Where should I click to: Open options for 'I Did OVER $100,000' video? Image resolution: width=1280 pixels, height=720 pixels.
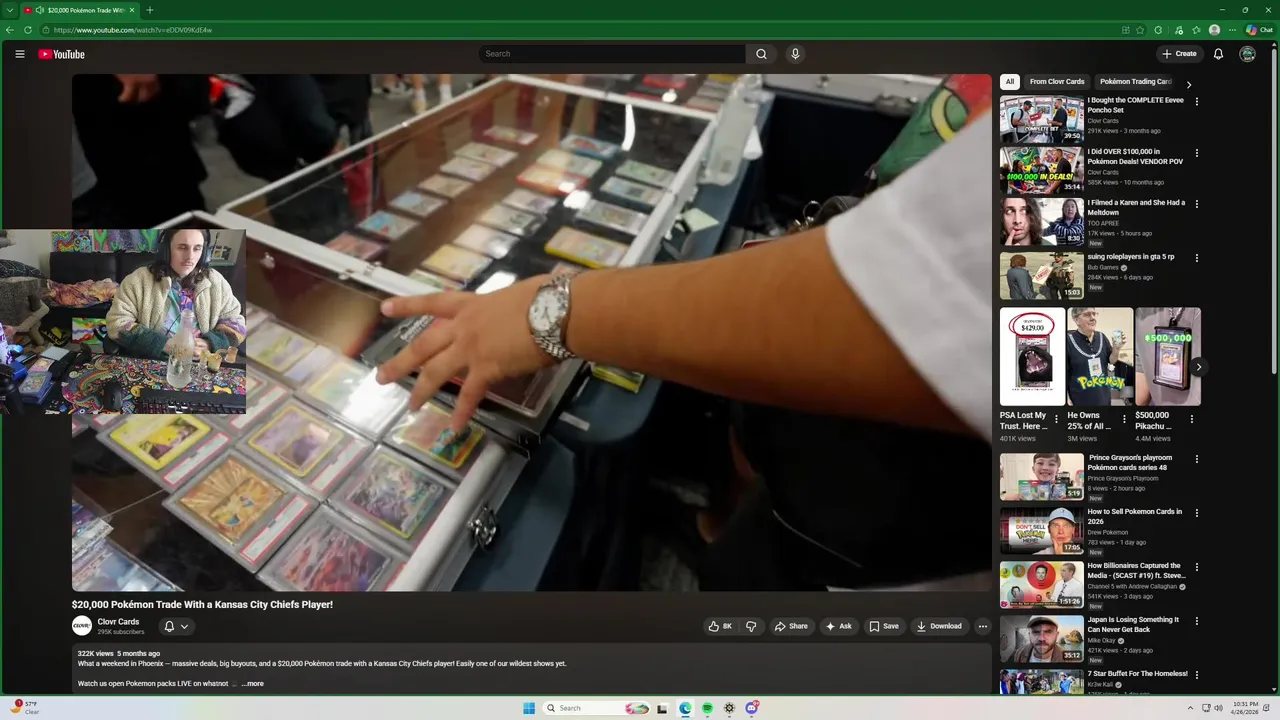(1197, 153)
